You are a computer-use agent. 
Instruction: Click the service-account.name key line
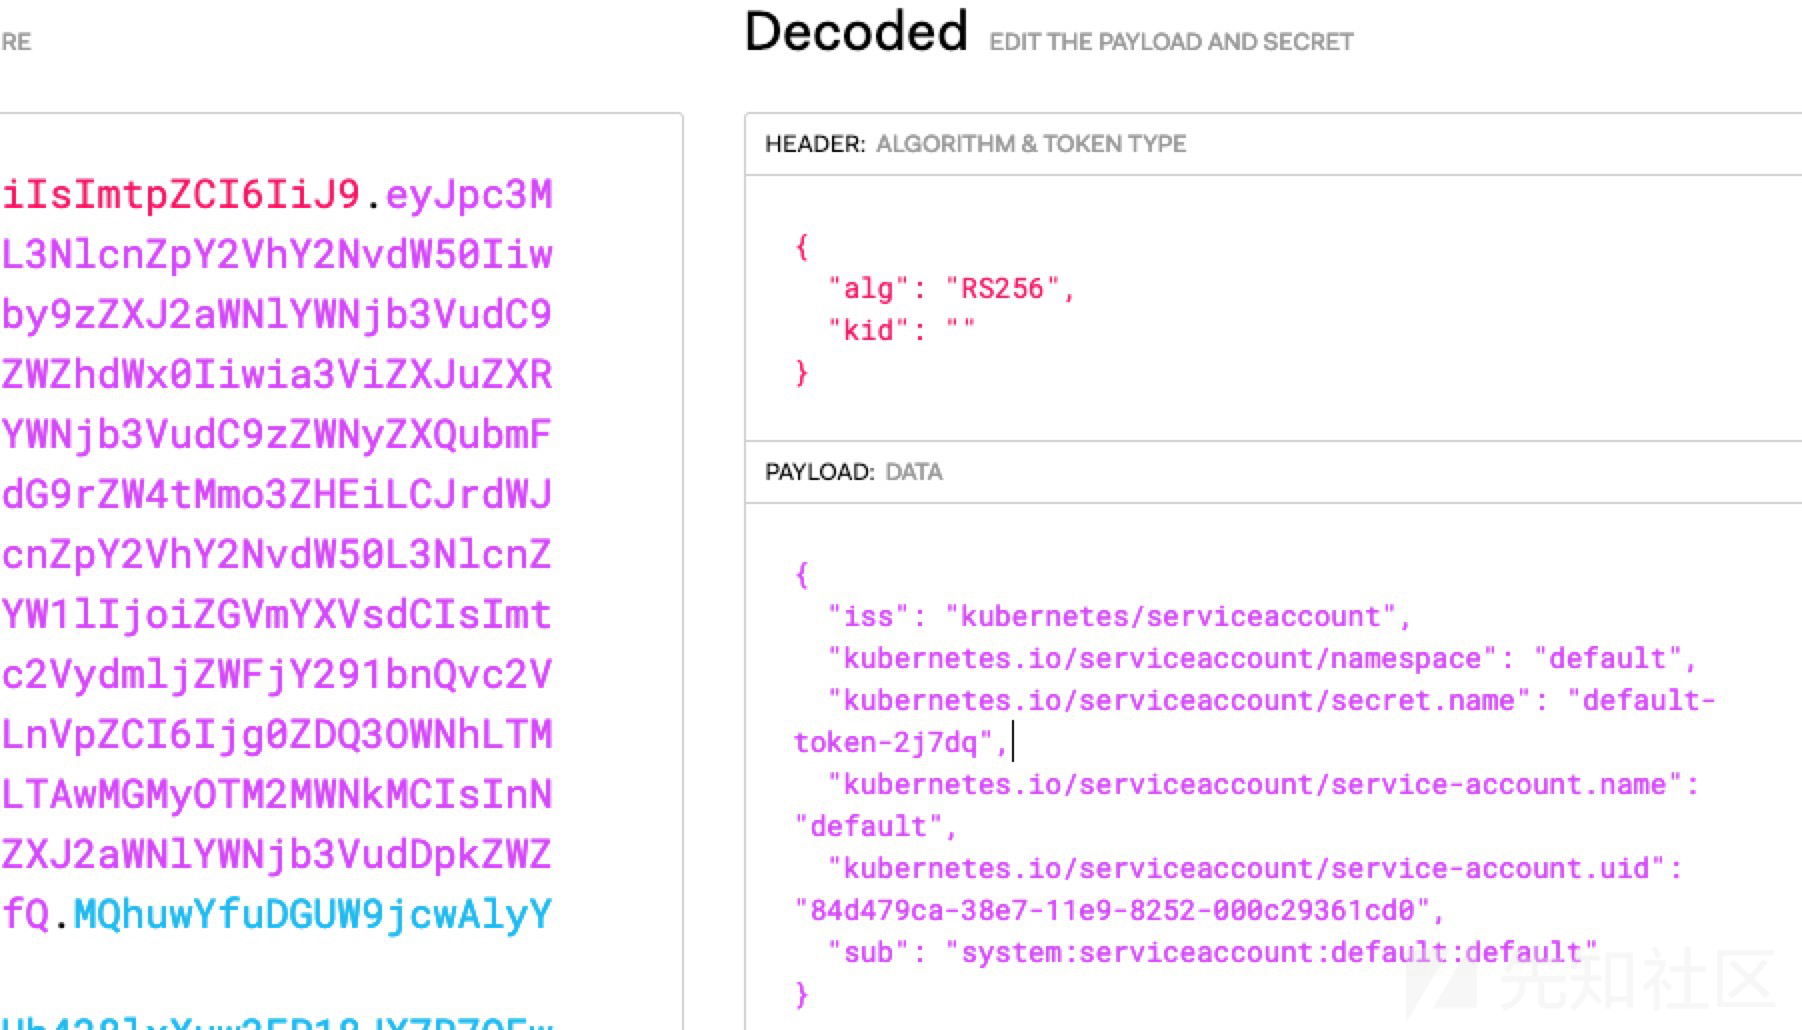coord(1263,785)
